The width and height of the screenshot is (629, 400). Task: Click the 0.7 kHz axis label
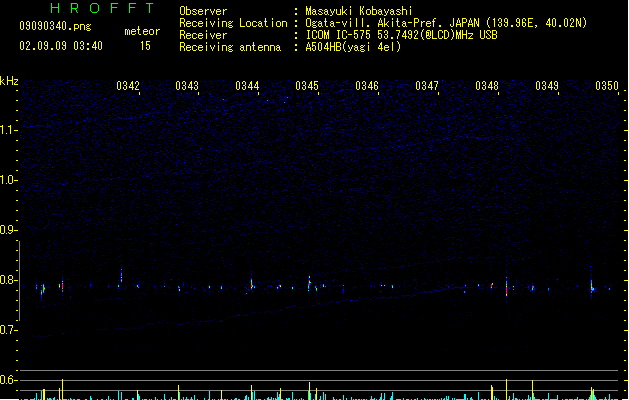8,330
